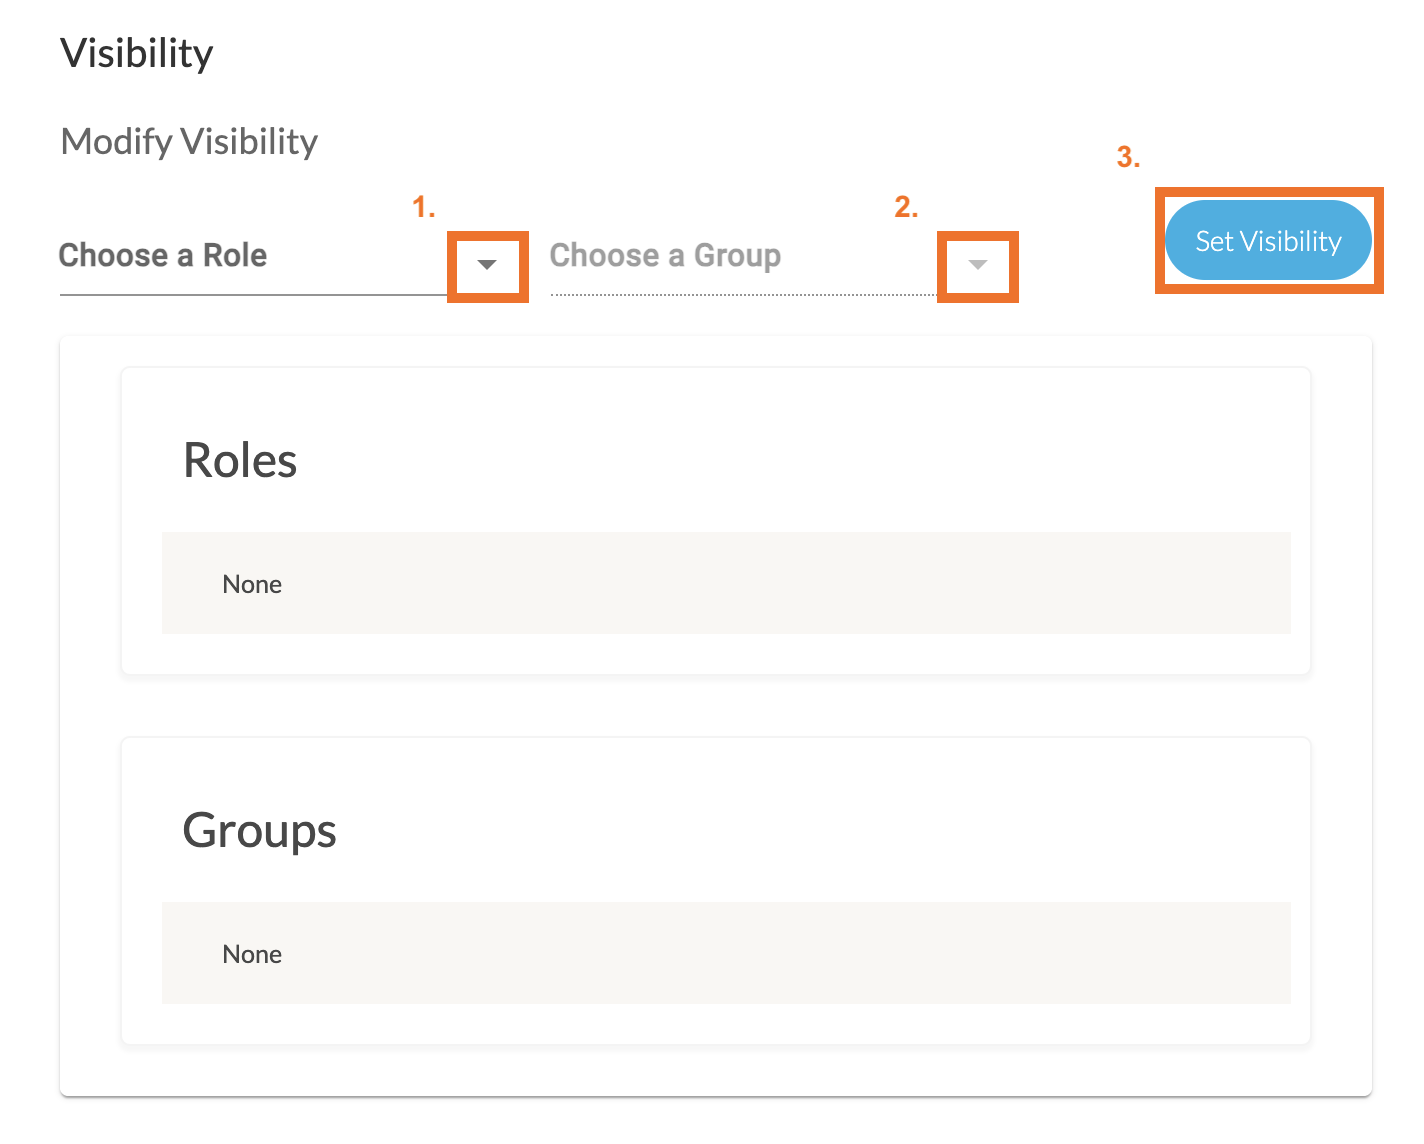This screenshot has width=1424, height=1144.
Task: Click the Roles section heading
Action: pyautogui.click(x=240, y=461)
